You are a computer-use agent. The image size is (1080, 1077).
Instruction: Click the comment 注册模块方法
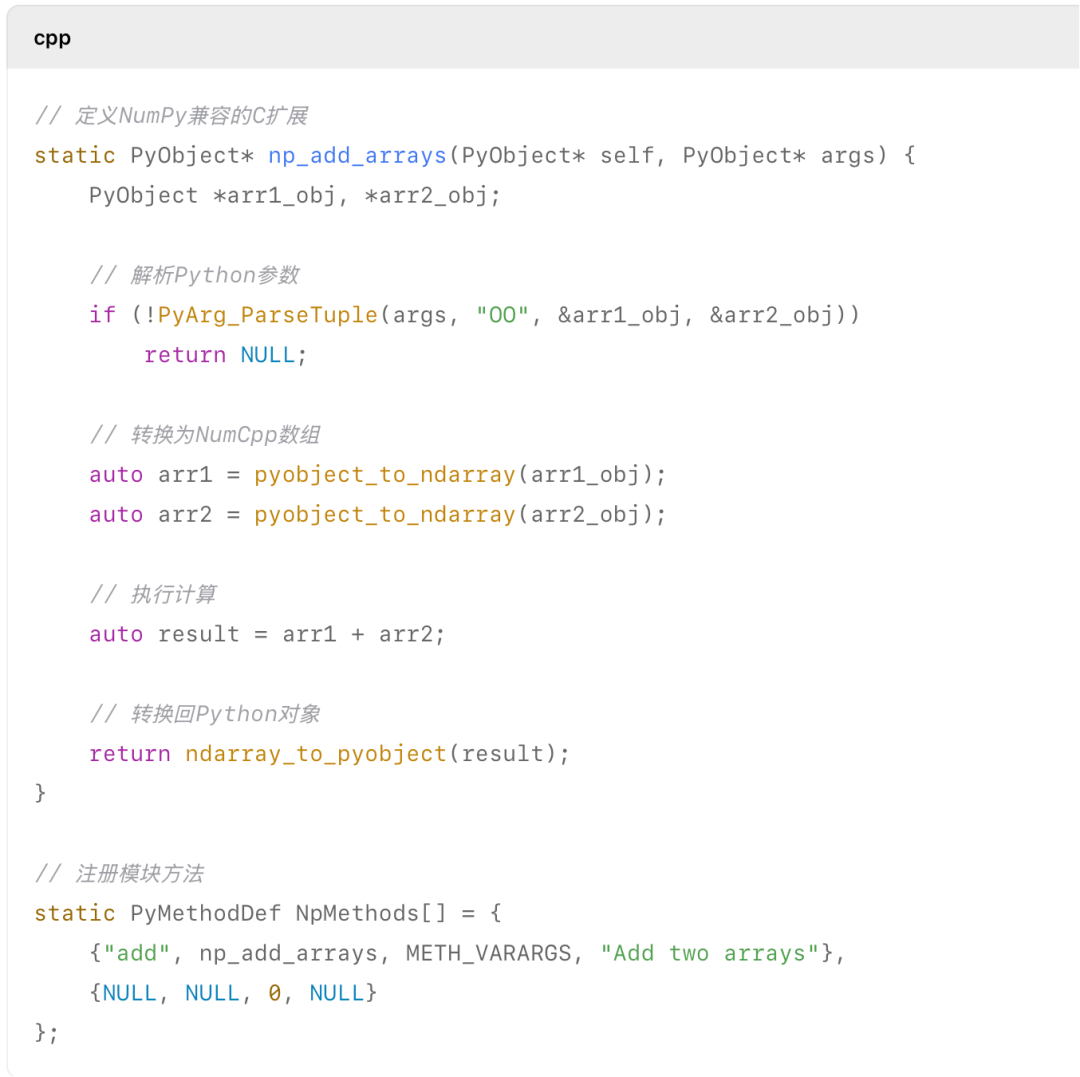pos(119,874)
